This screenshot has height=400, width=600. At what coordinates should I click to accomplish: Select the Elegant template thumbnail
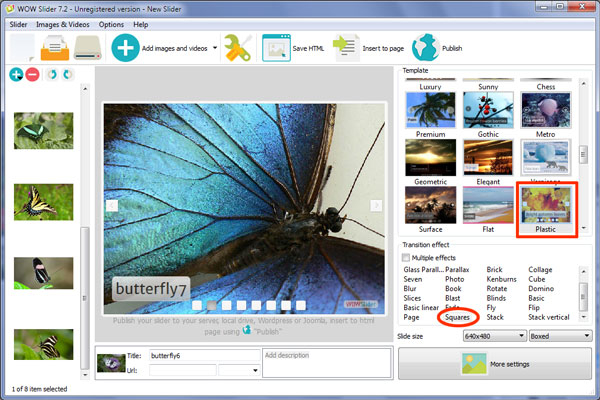pyautogui.click(x=488, y=157)
